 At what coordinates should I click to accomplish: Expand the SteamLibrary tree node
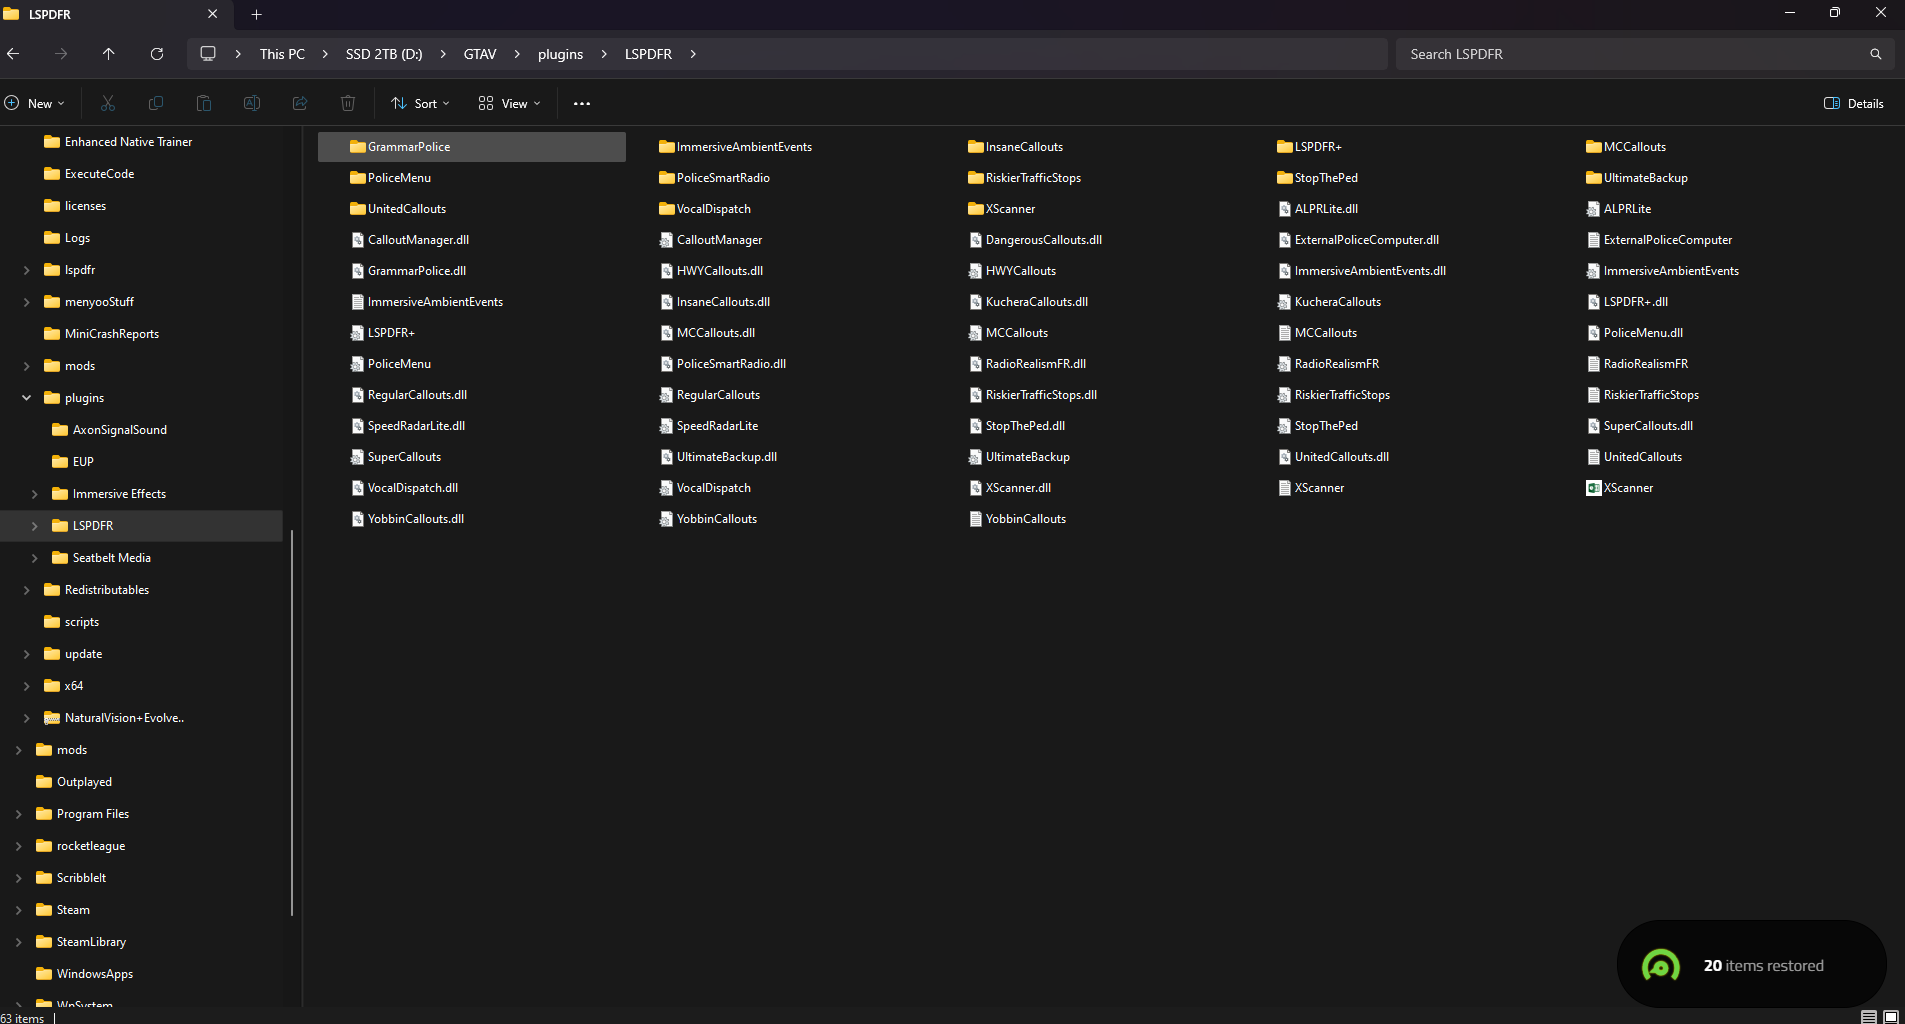tap(19, 942)
